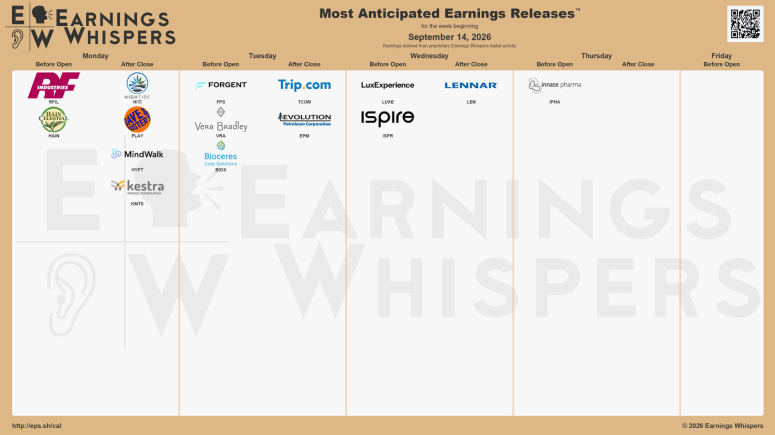Click Tuesday's After Close subheading
Image resolution: width=775 pixels, height=435 pixels.
pos(304,64)
